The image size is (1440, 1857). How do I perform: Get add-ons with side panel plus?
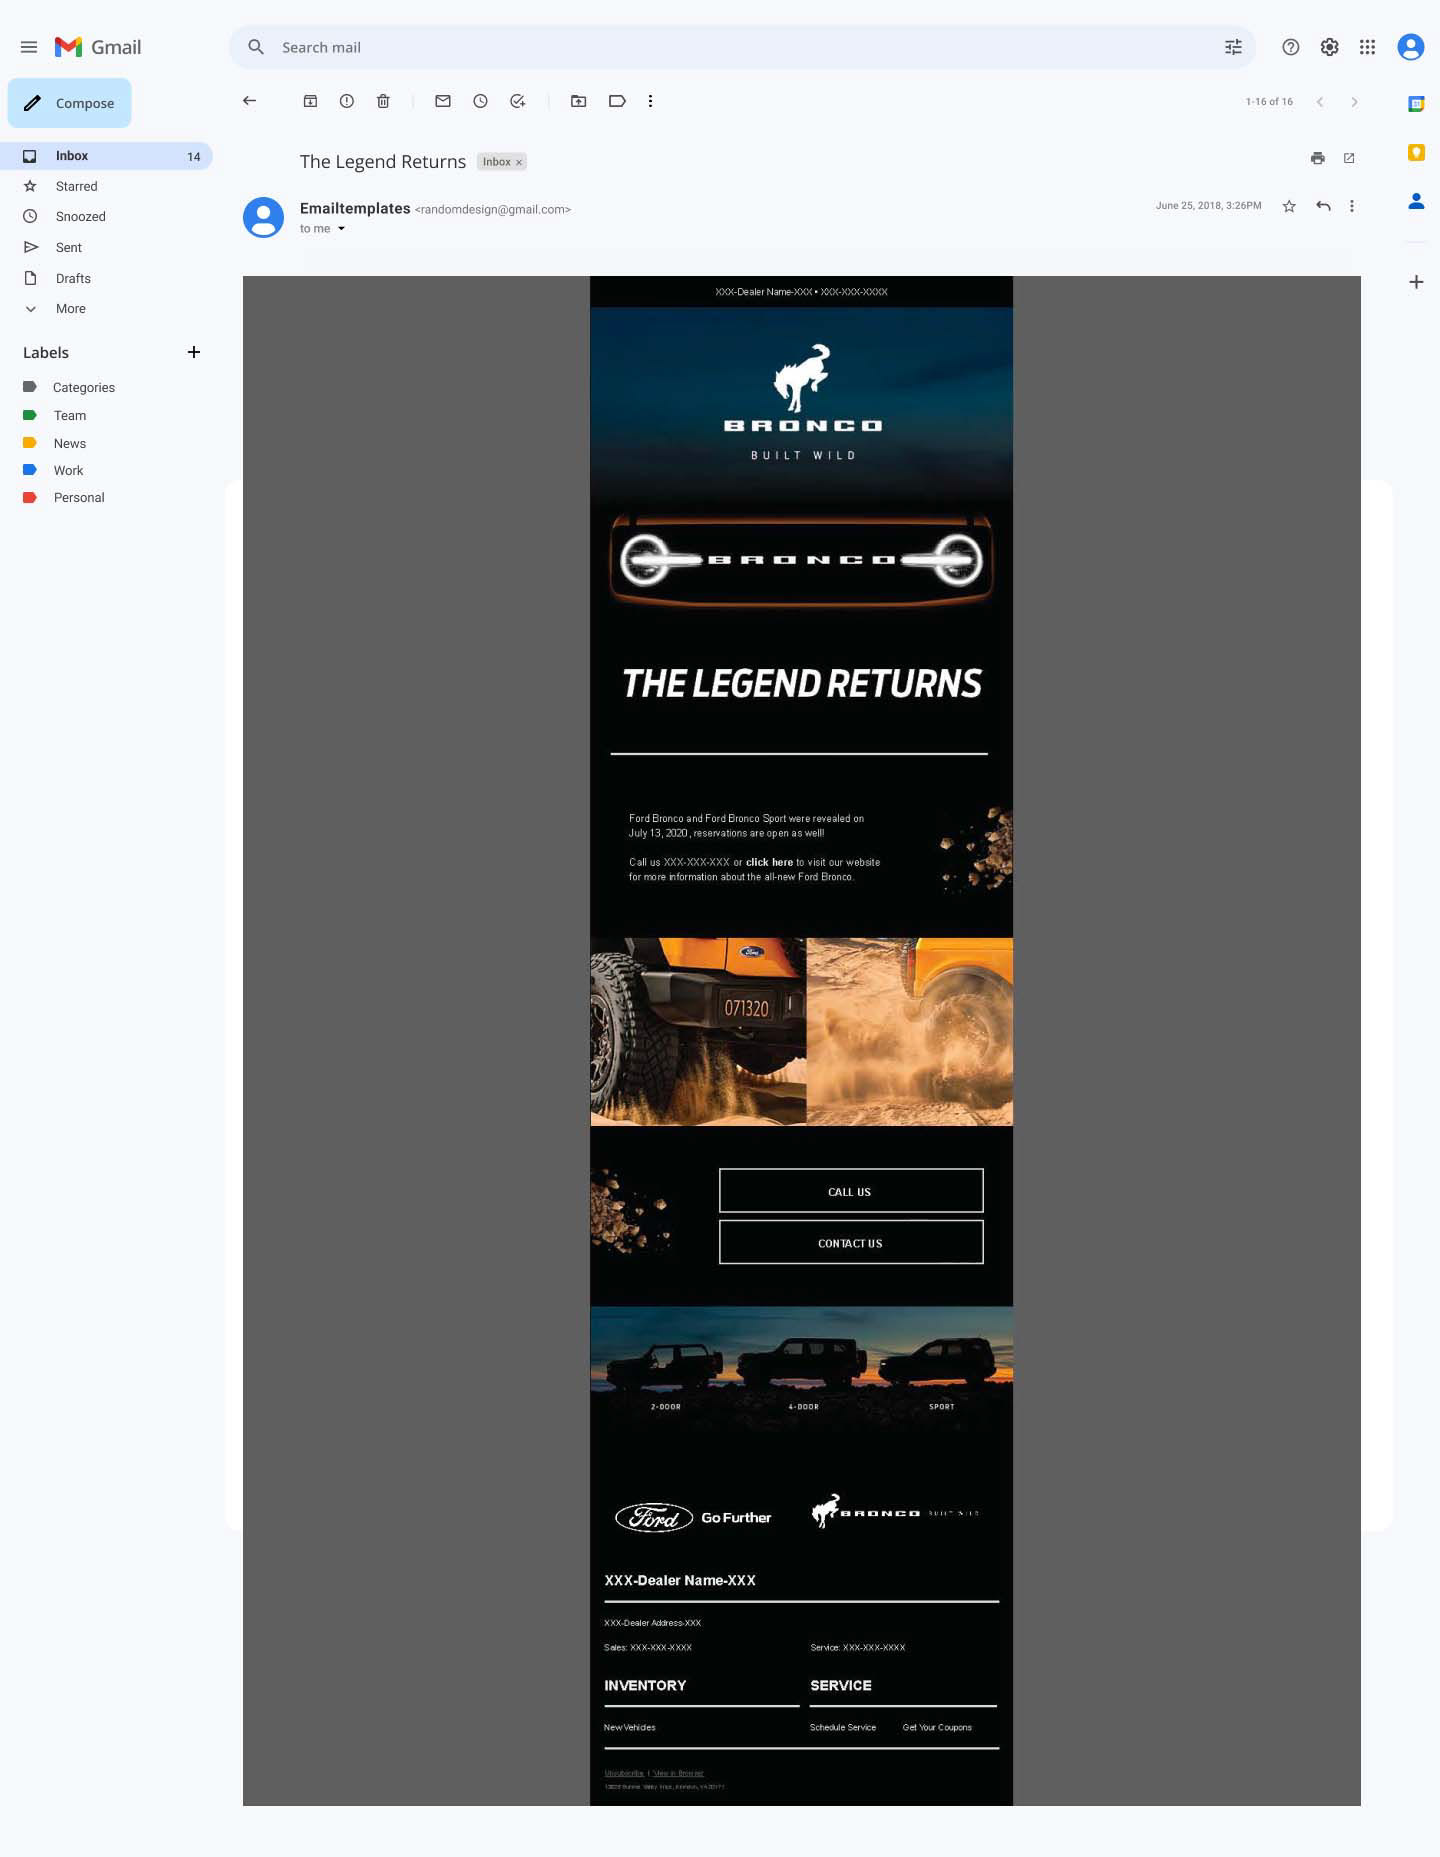(1416, 282)
